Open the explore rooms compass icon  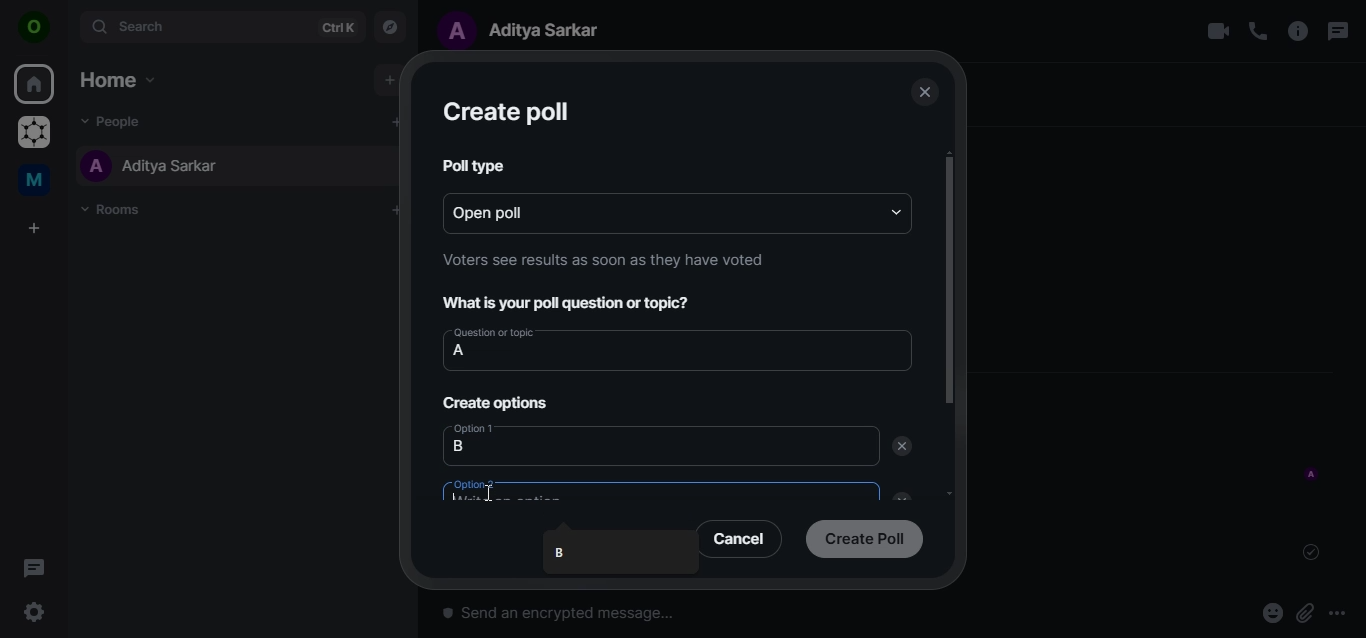390,28
